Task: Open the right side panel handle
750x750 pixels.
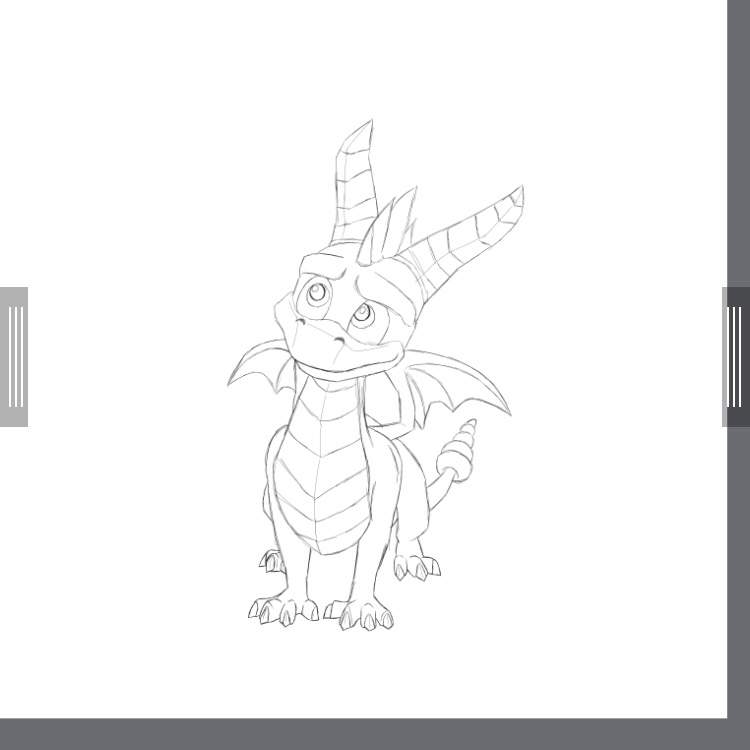Action: 736,357
